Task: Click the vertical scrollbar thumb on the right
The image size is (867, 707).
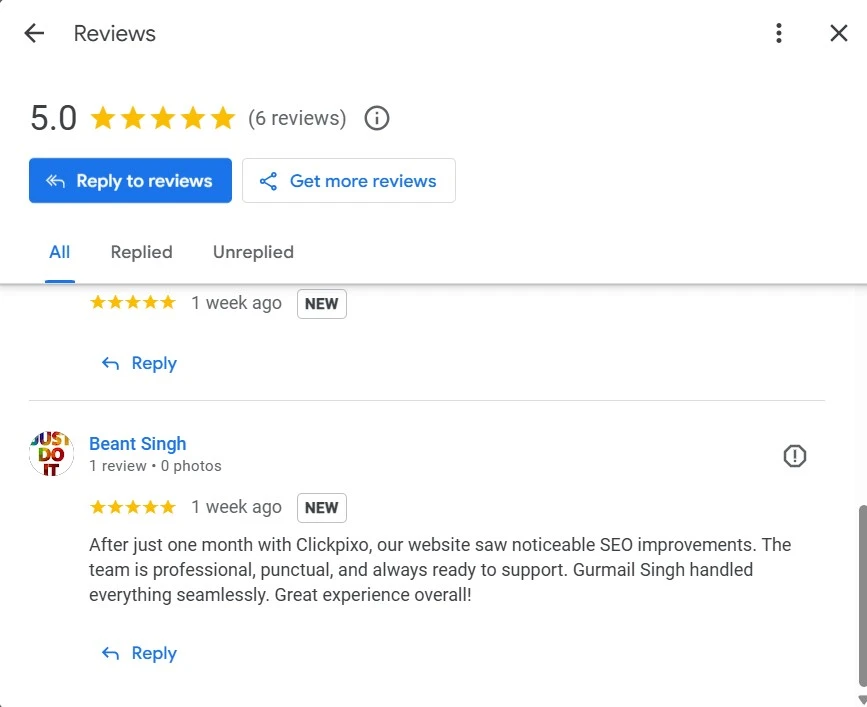Action: (x=862, y=595)
